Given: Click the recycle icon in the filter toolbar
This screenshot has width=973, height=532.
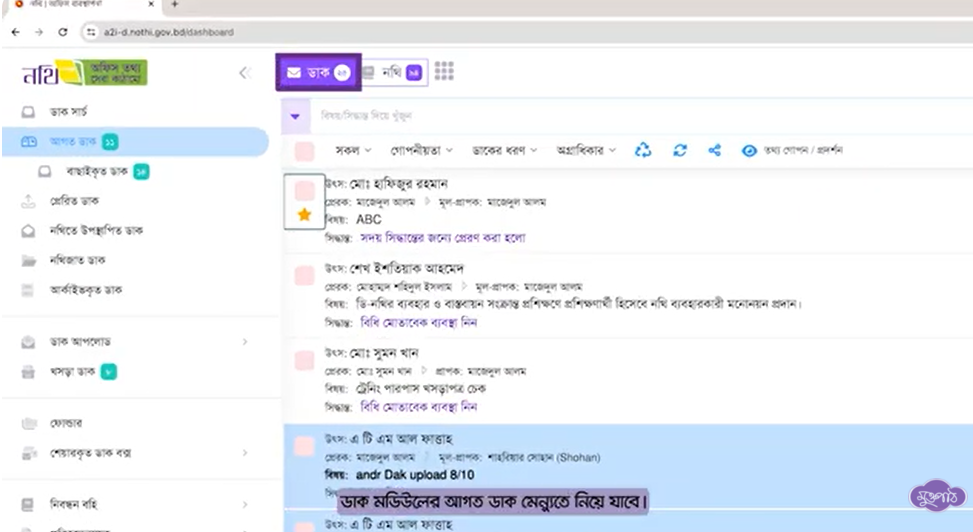Looking at the screenshot, I should click(644, 150).
